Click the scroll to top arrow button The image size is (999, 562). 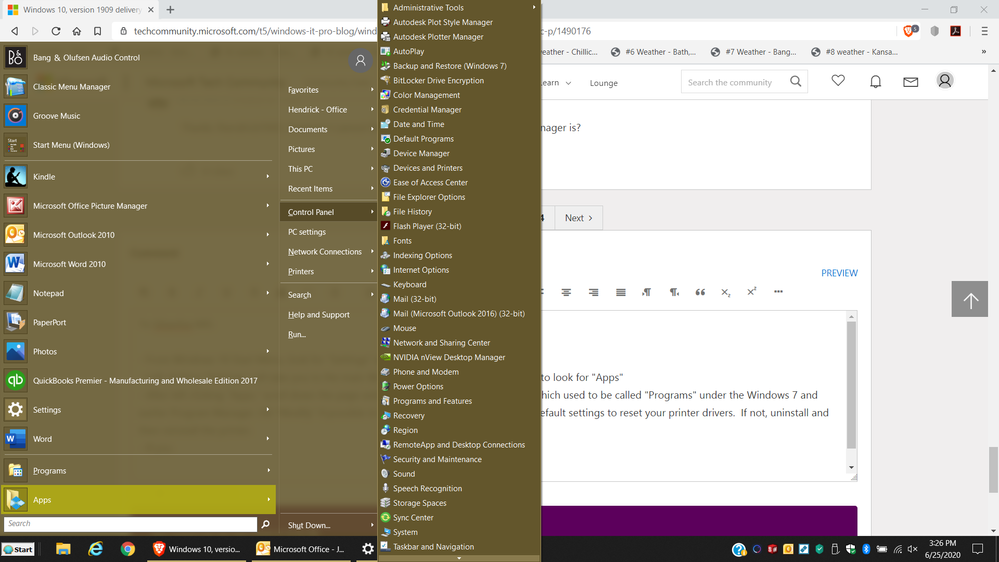[x=970, y=299]
